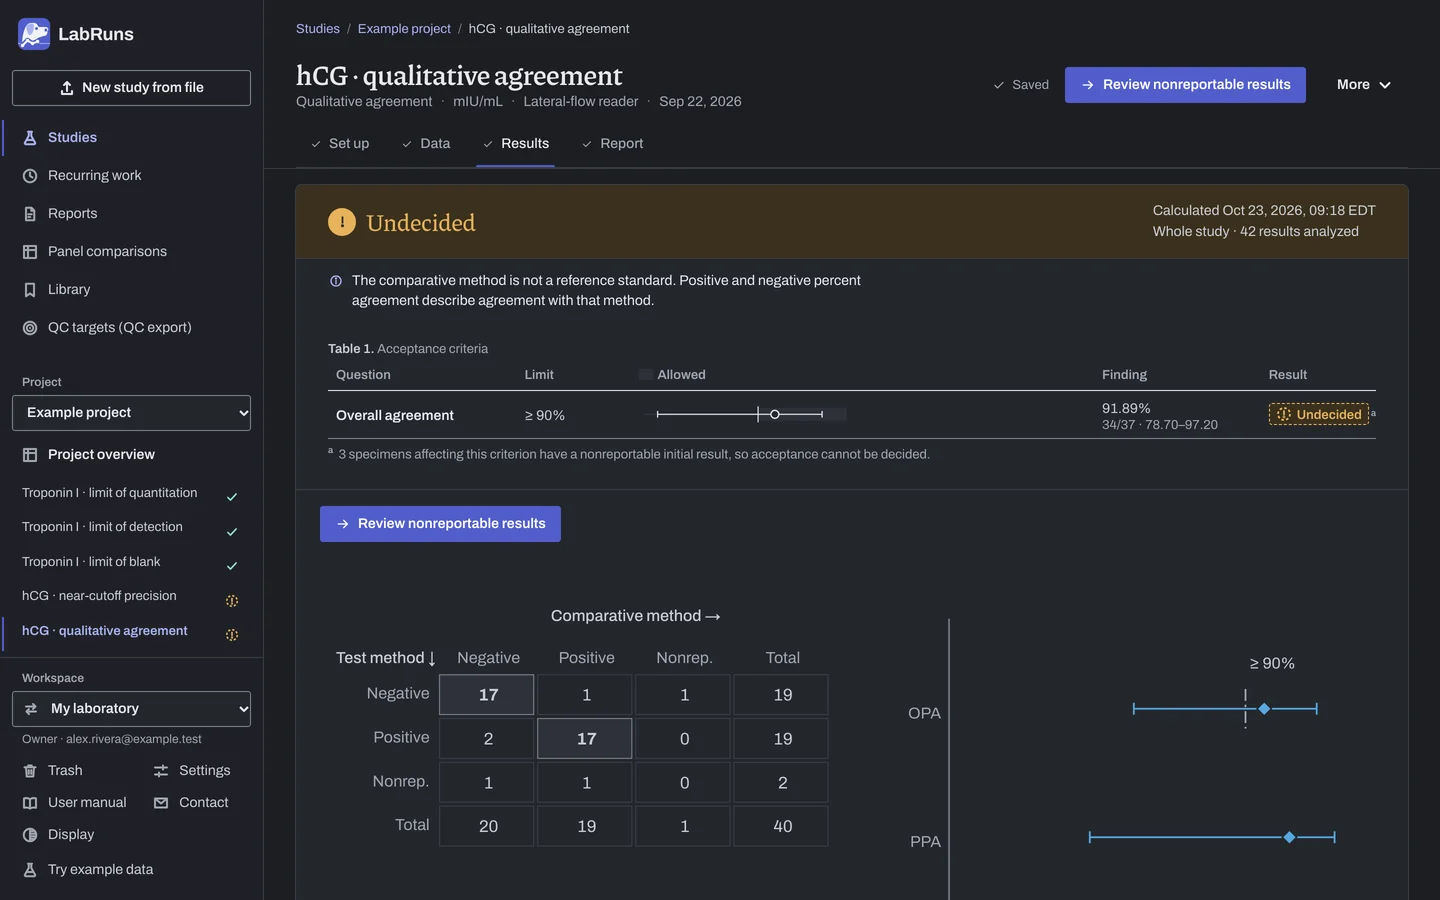The image size is (1440, 900).
Task: Open Studies in the sidebar
Action: point(131,138)
